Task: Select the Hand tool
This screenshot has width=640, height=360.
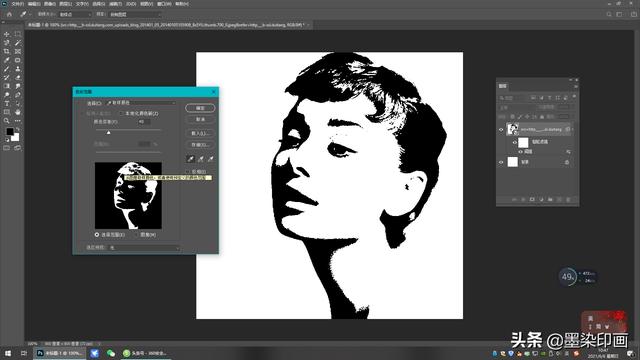Action: 18,112
